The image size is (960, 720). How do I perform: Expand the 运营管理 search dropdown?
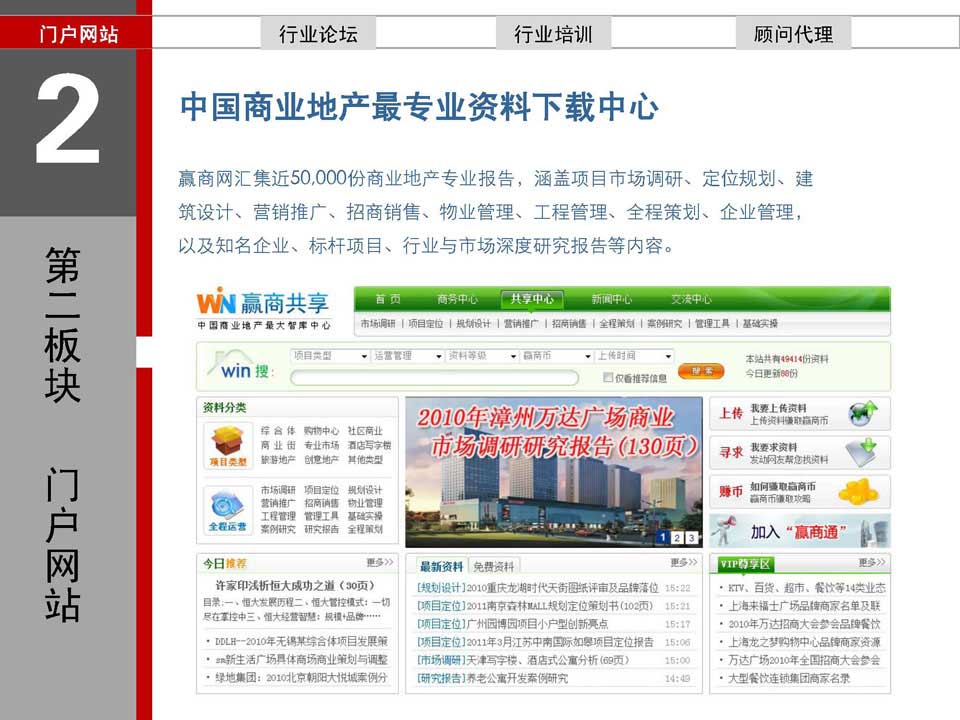[x=408, y=356]
